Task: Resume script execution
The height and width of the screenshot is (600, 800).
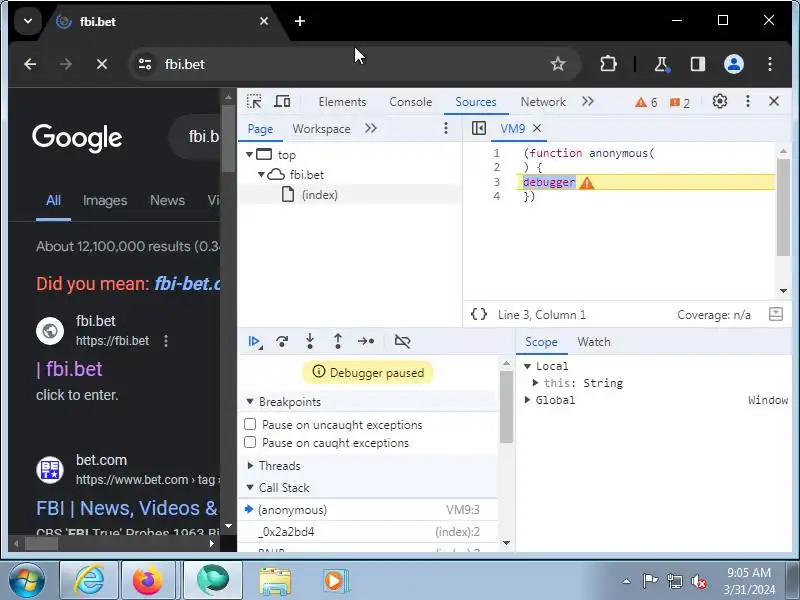Action: pyautogui.click(x=255, y=341)
